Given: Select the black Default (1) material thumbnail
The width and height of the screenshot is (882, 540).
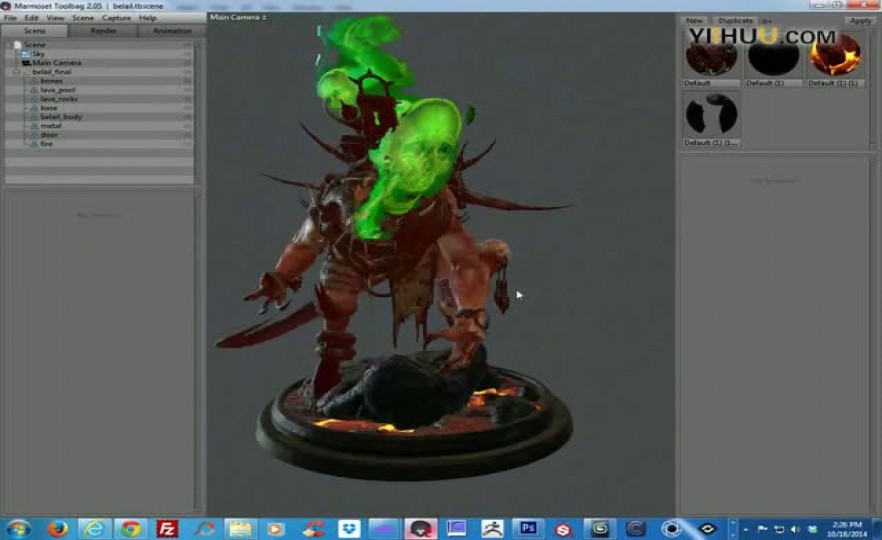Looking at the screenshot, I should click(x=774, y=57).
